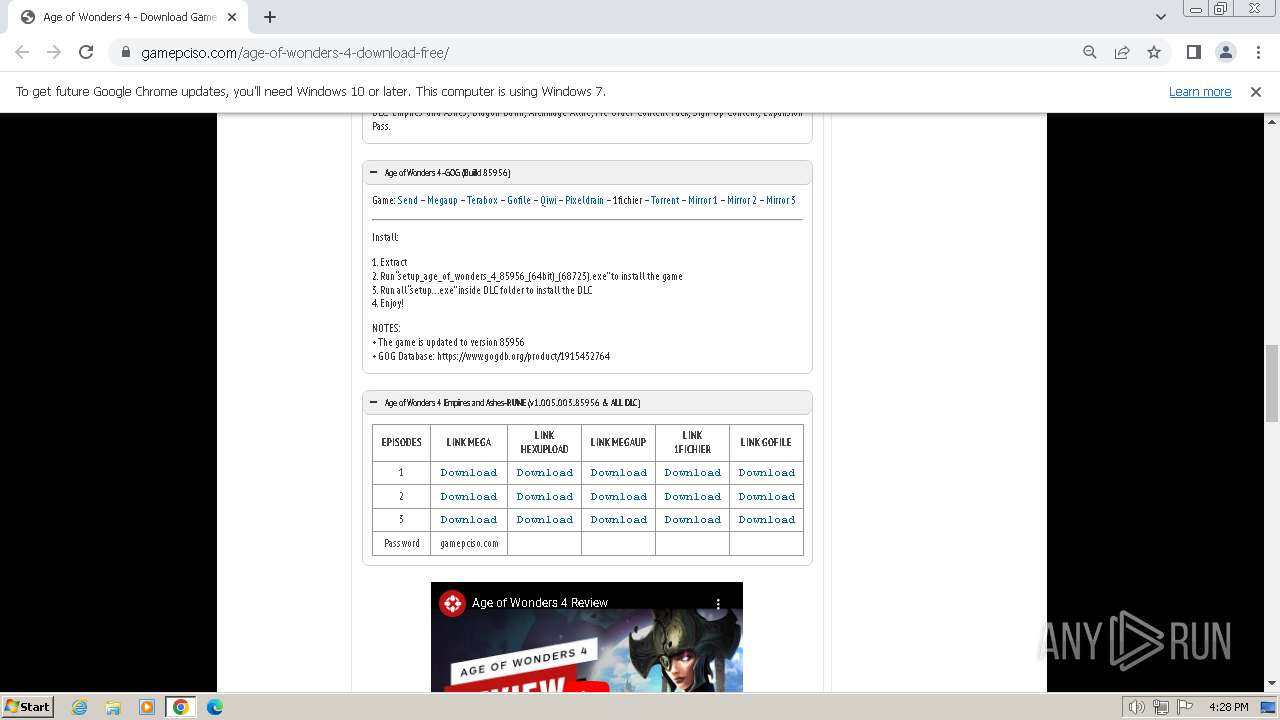This screenshot has width=1280, height=720.
Task: Open the Windows Start menu
Action: tap(27, 706)
